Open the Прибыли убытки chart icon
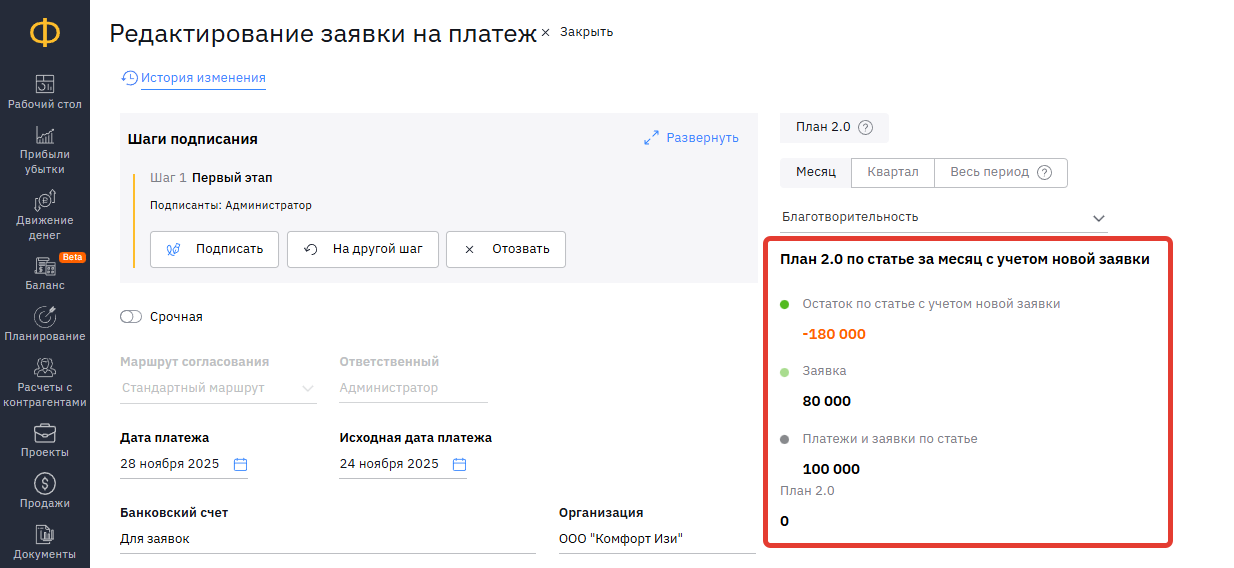 [x=45, y=135]
